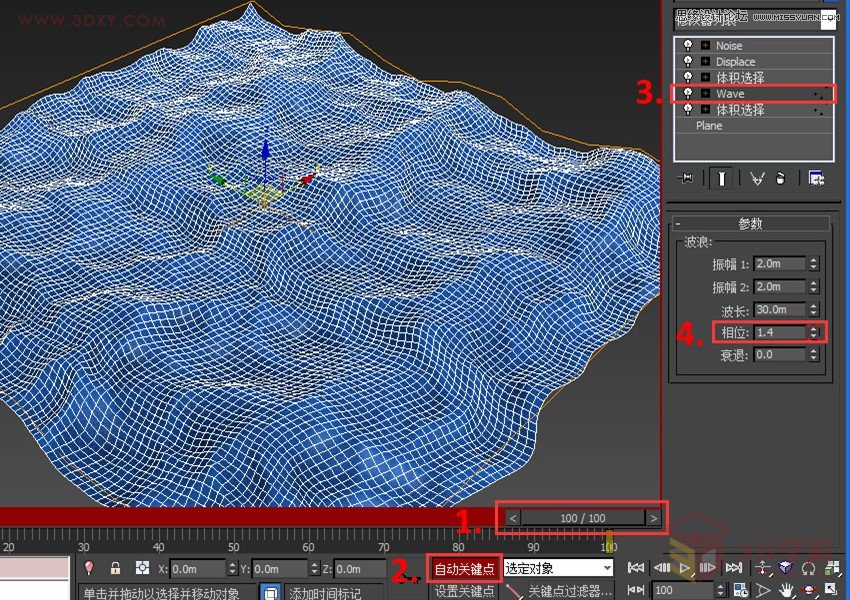This screenshot has width=850, height=600.
Task: Turn off the Noise modifier light bulb
Action: click(x=688, y=46)
